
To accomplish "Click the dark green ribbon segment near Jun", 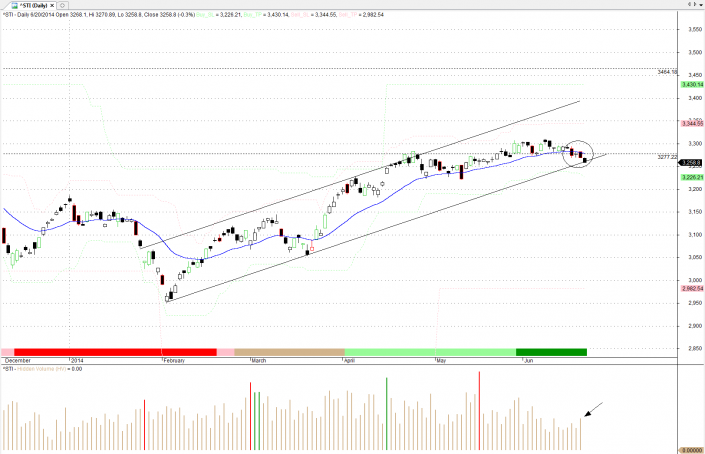I will (x=551, y=352).
